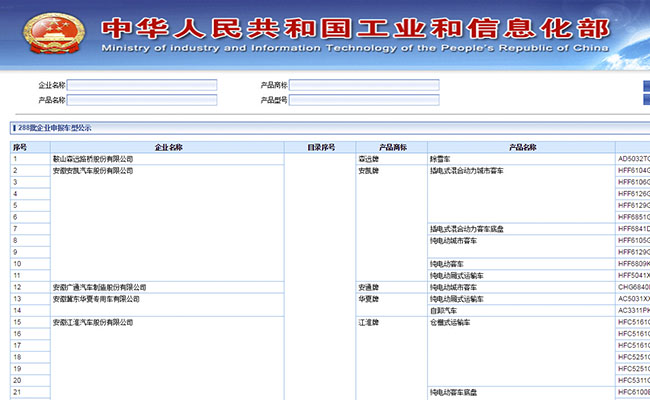The width and height of the screenshot is (650, 400).
Task: Click sequence number 9 cell
Action: 30,252
